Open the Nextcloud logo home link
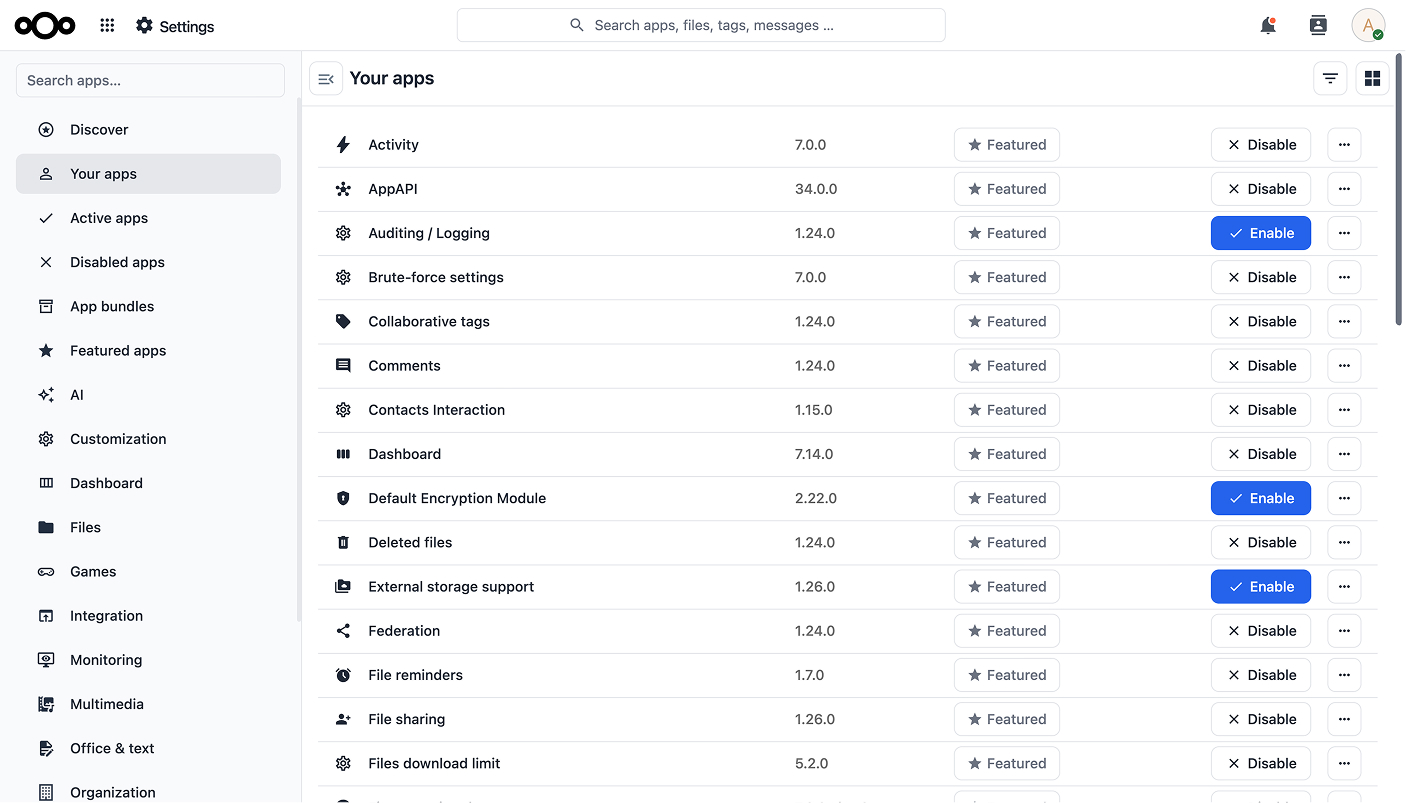 click(45, 26)
